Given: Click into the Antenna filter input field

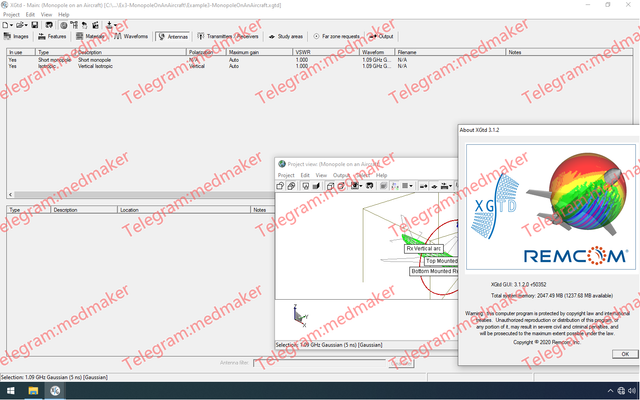Looking at the screenshot, I should click(x=319, y=363).
